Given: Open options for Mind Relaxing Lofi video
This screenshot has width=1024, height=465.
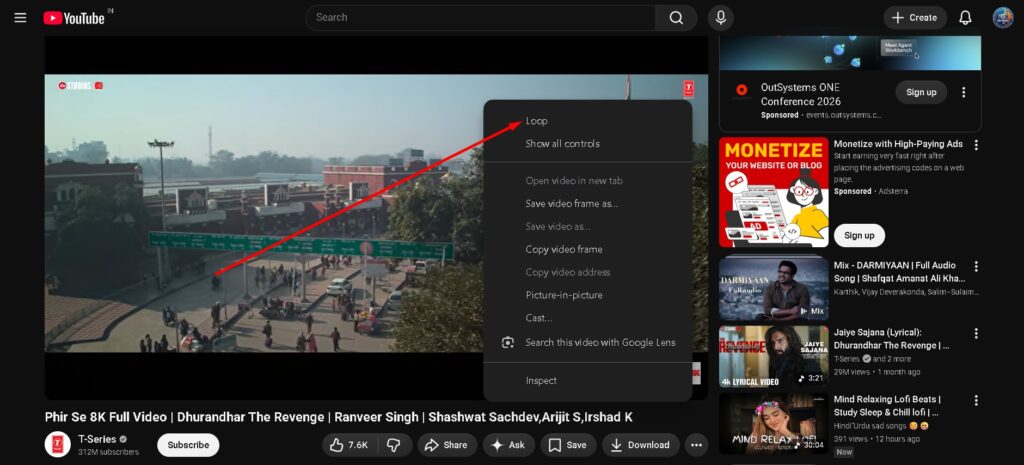Looking at the screenshot, I should [x=976, y=400].
